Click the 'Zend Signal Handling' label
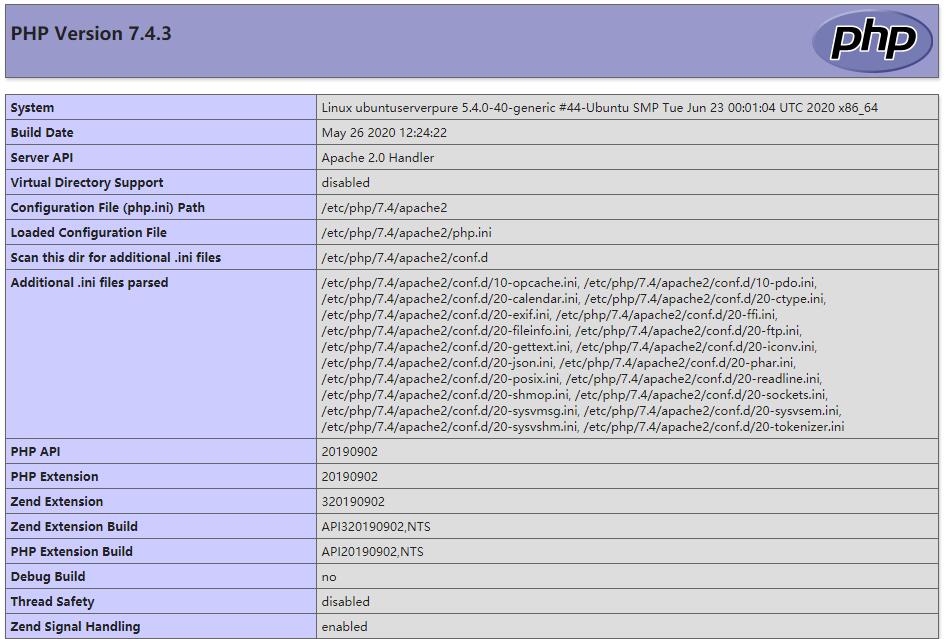Image resolution: width=947 pixels, height=639 pixels. coord(75,627)
